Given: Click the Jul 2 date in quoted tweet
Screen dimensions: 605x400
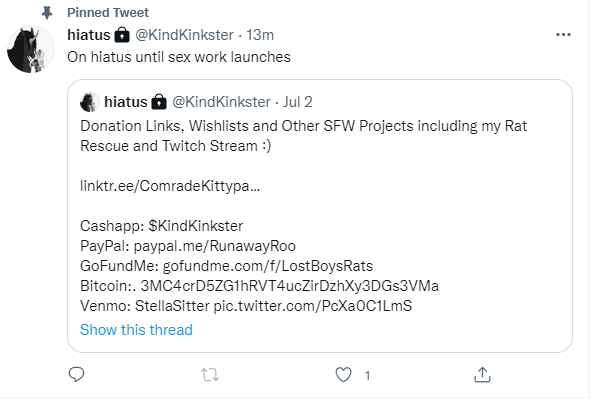Looking at the screenshot, I should click(x=297, y=102).
